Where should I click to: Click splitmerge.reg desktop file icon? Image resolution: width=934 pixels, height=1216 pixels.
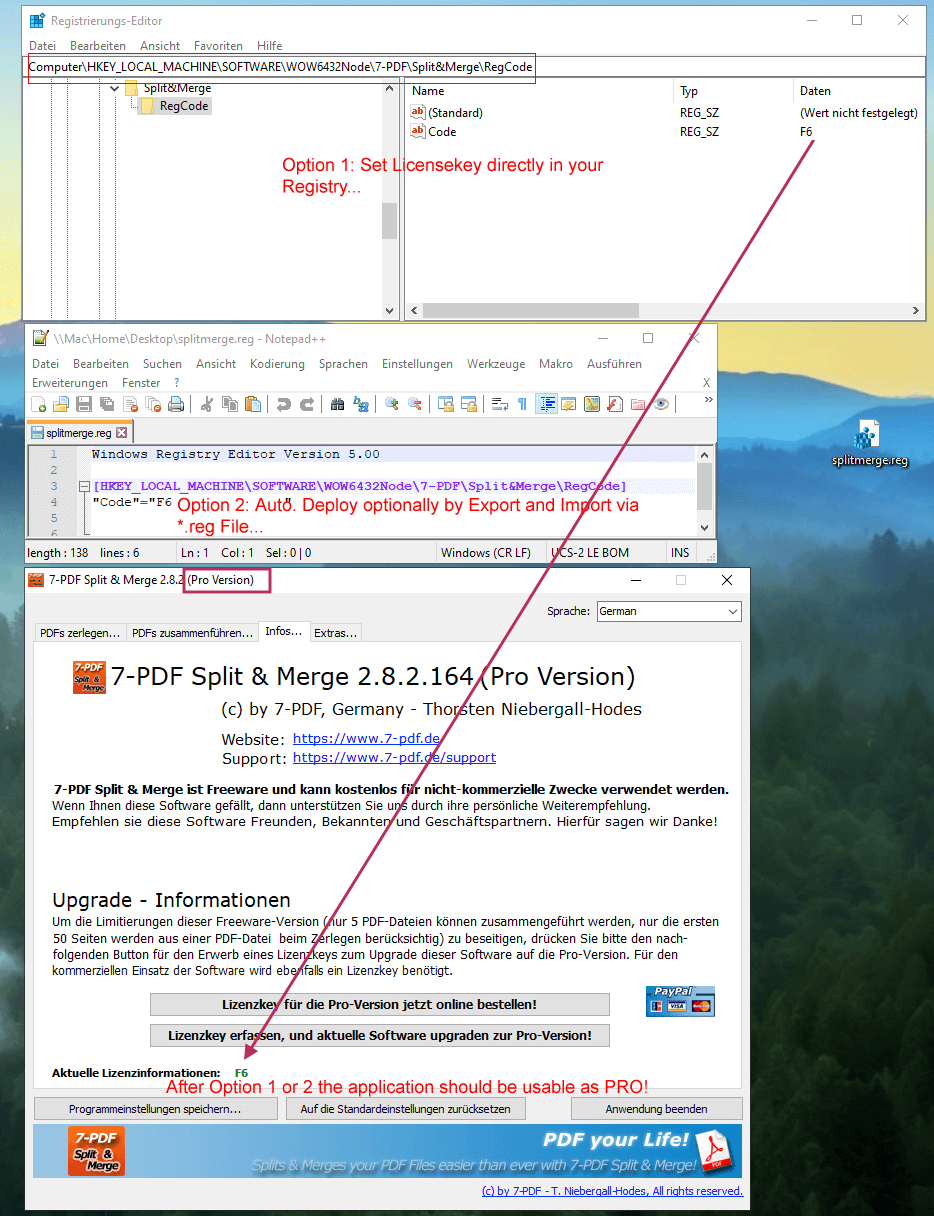[x=869, y=444]
